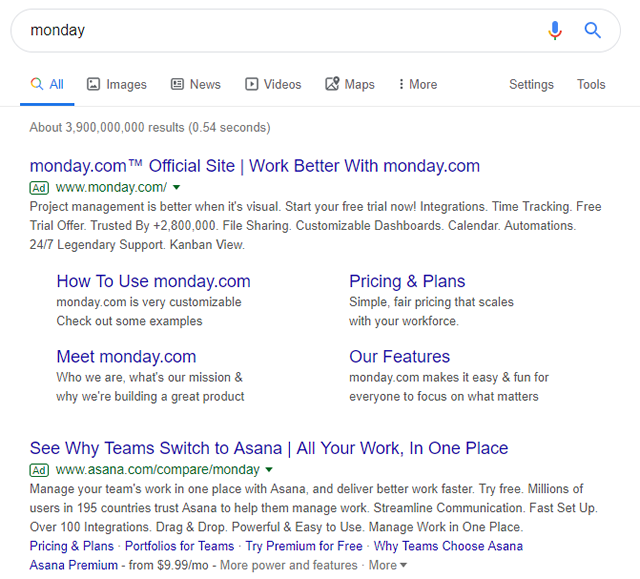Click the Images tab icon
This screenshot has height=579, width=640.
pyautogui.click(x=93, y=85)
